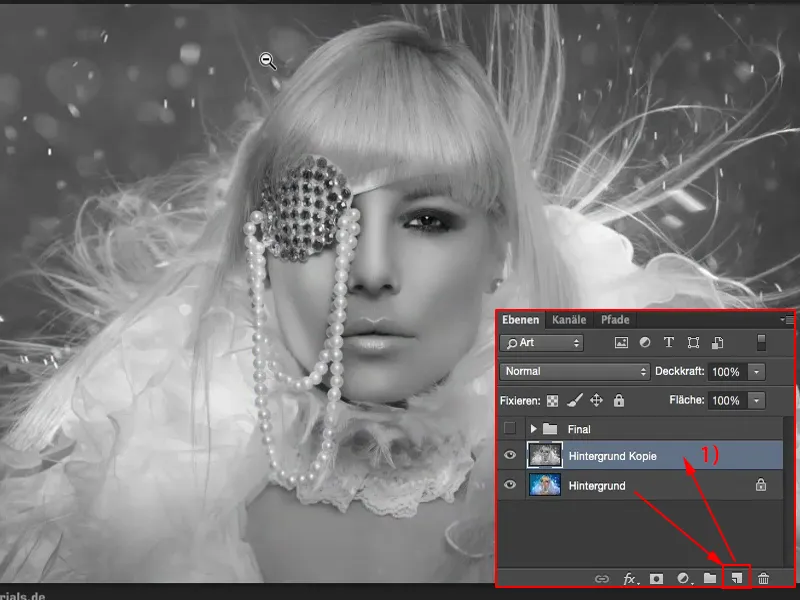800x600 pixels.
Task: Open the layers panel flyout menu
Action: (788, 319)
